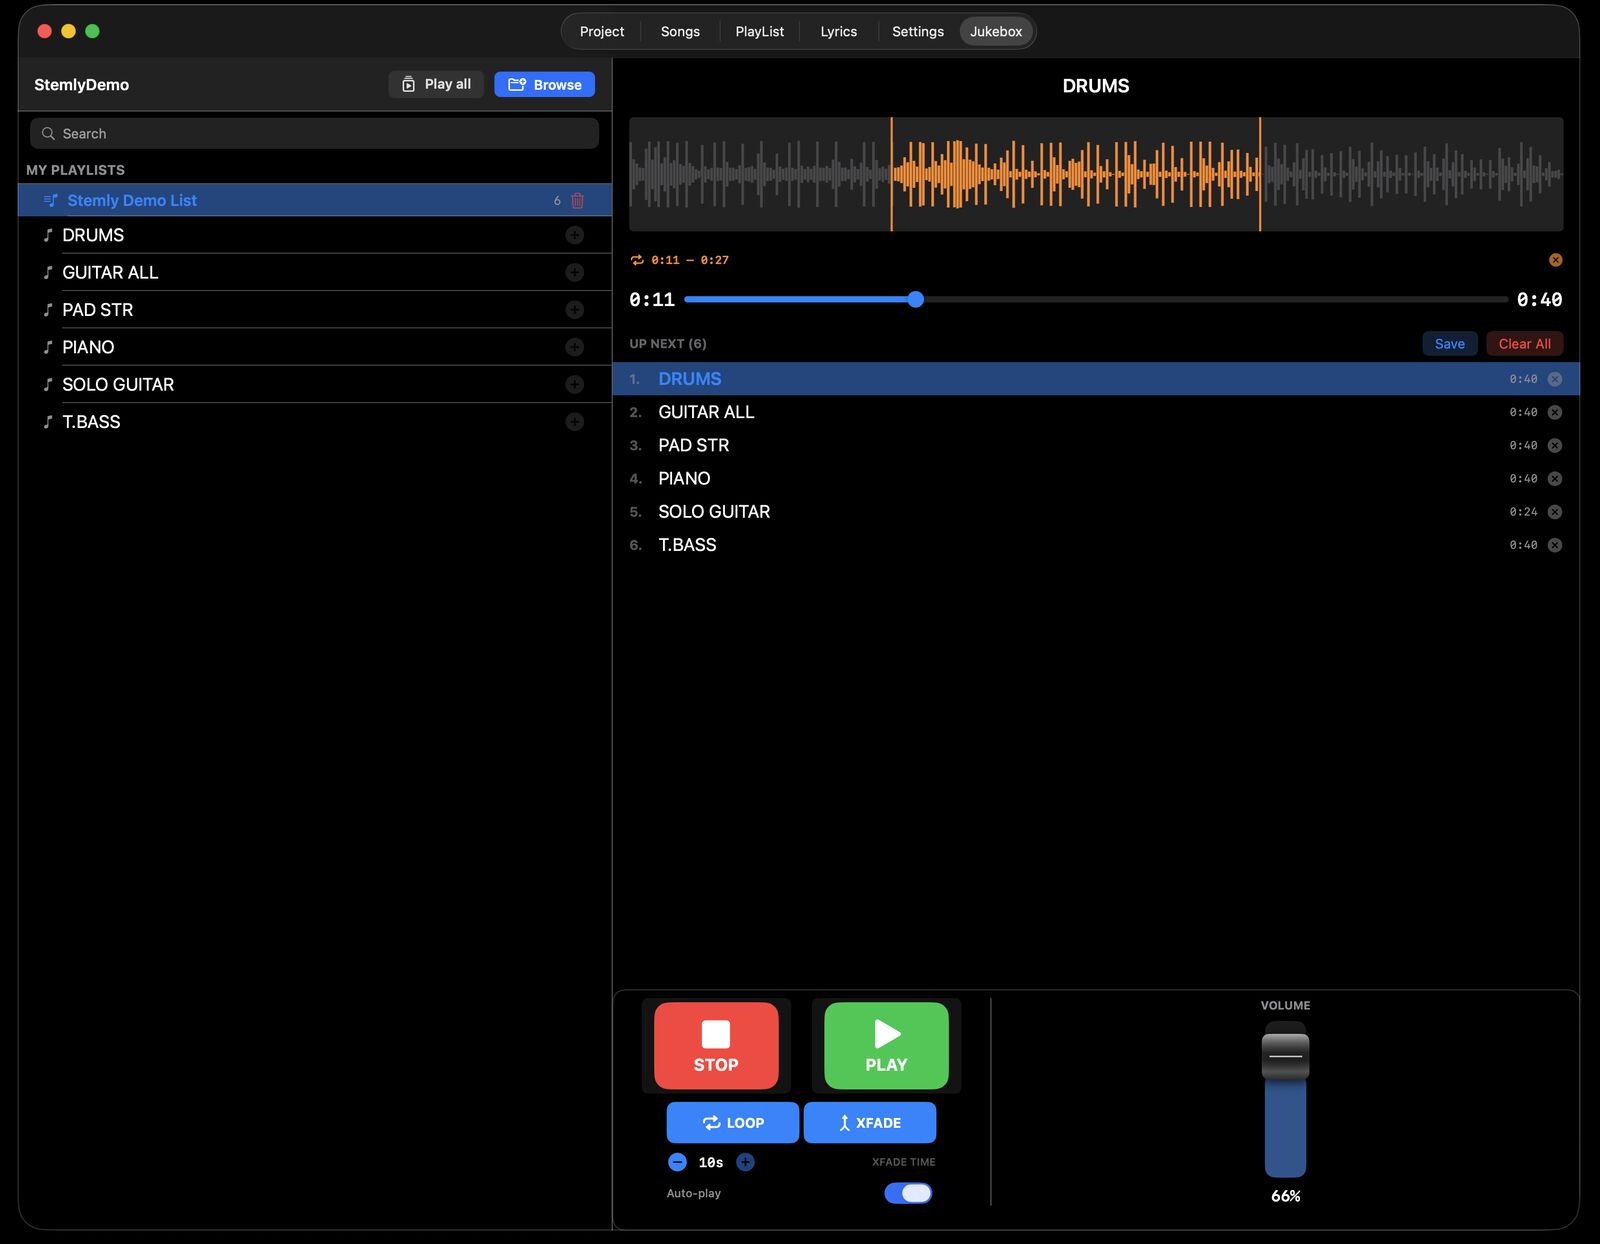This screenshot has width=1600, height=1244.
Task: Click the playback position slider handle
Action: [x=916, y=299]
